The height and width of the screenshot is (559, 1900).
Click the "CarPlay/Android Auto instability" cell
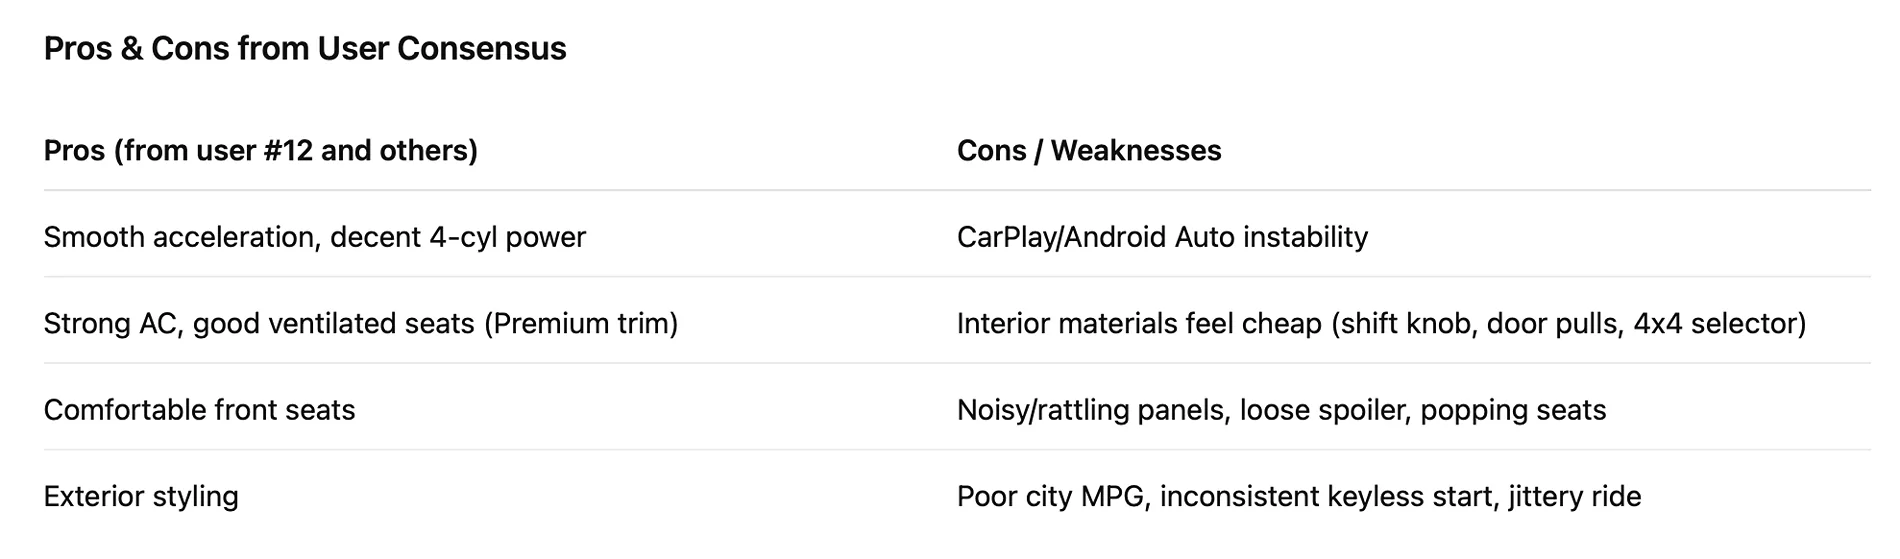click(x=1162, y=237)
